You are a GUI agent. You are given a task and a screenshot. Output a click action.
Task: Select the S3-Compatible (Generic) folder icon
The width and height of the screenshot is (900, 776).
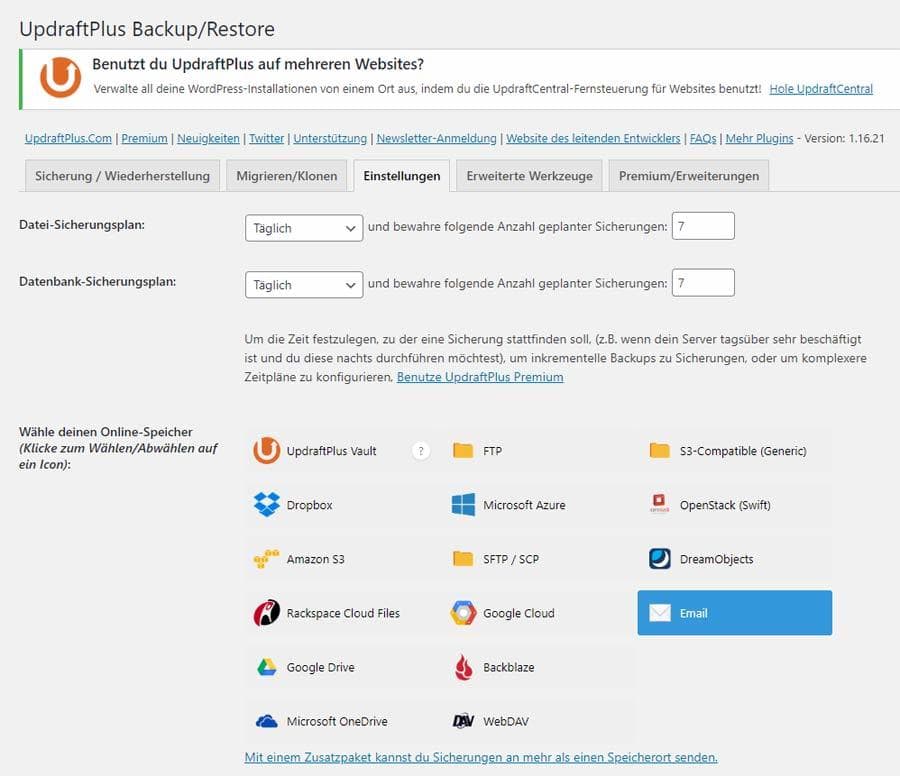[x=660, y=451]
